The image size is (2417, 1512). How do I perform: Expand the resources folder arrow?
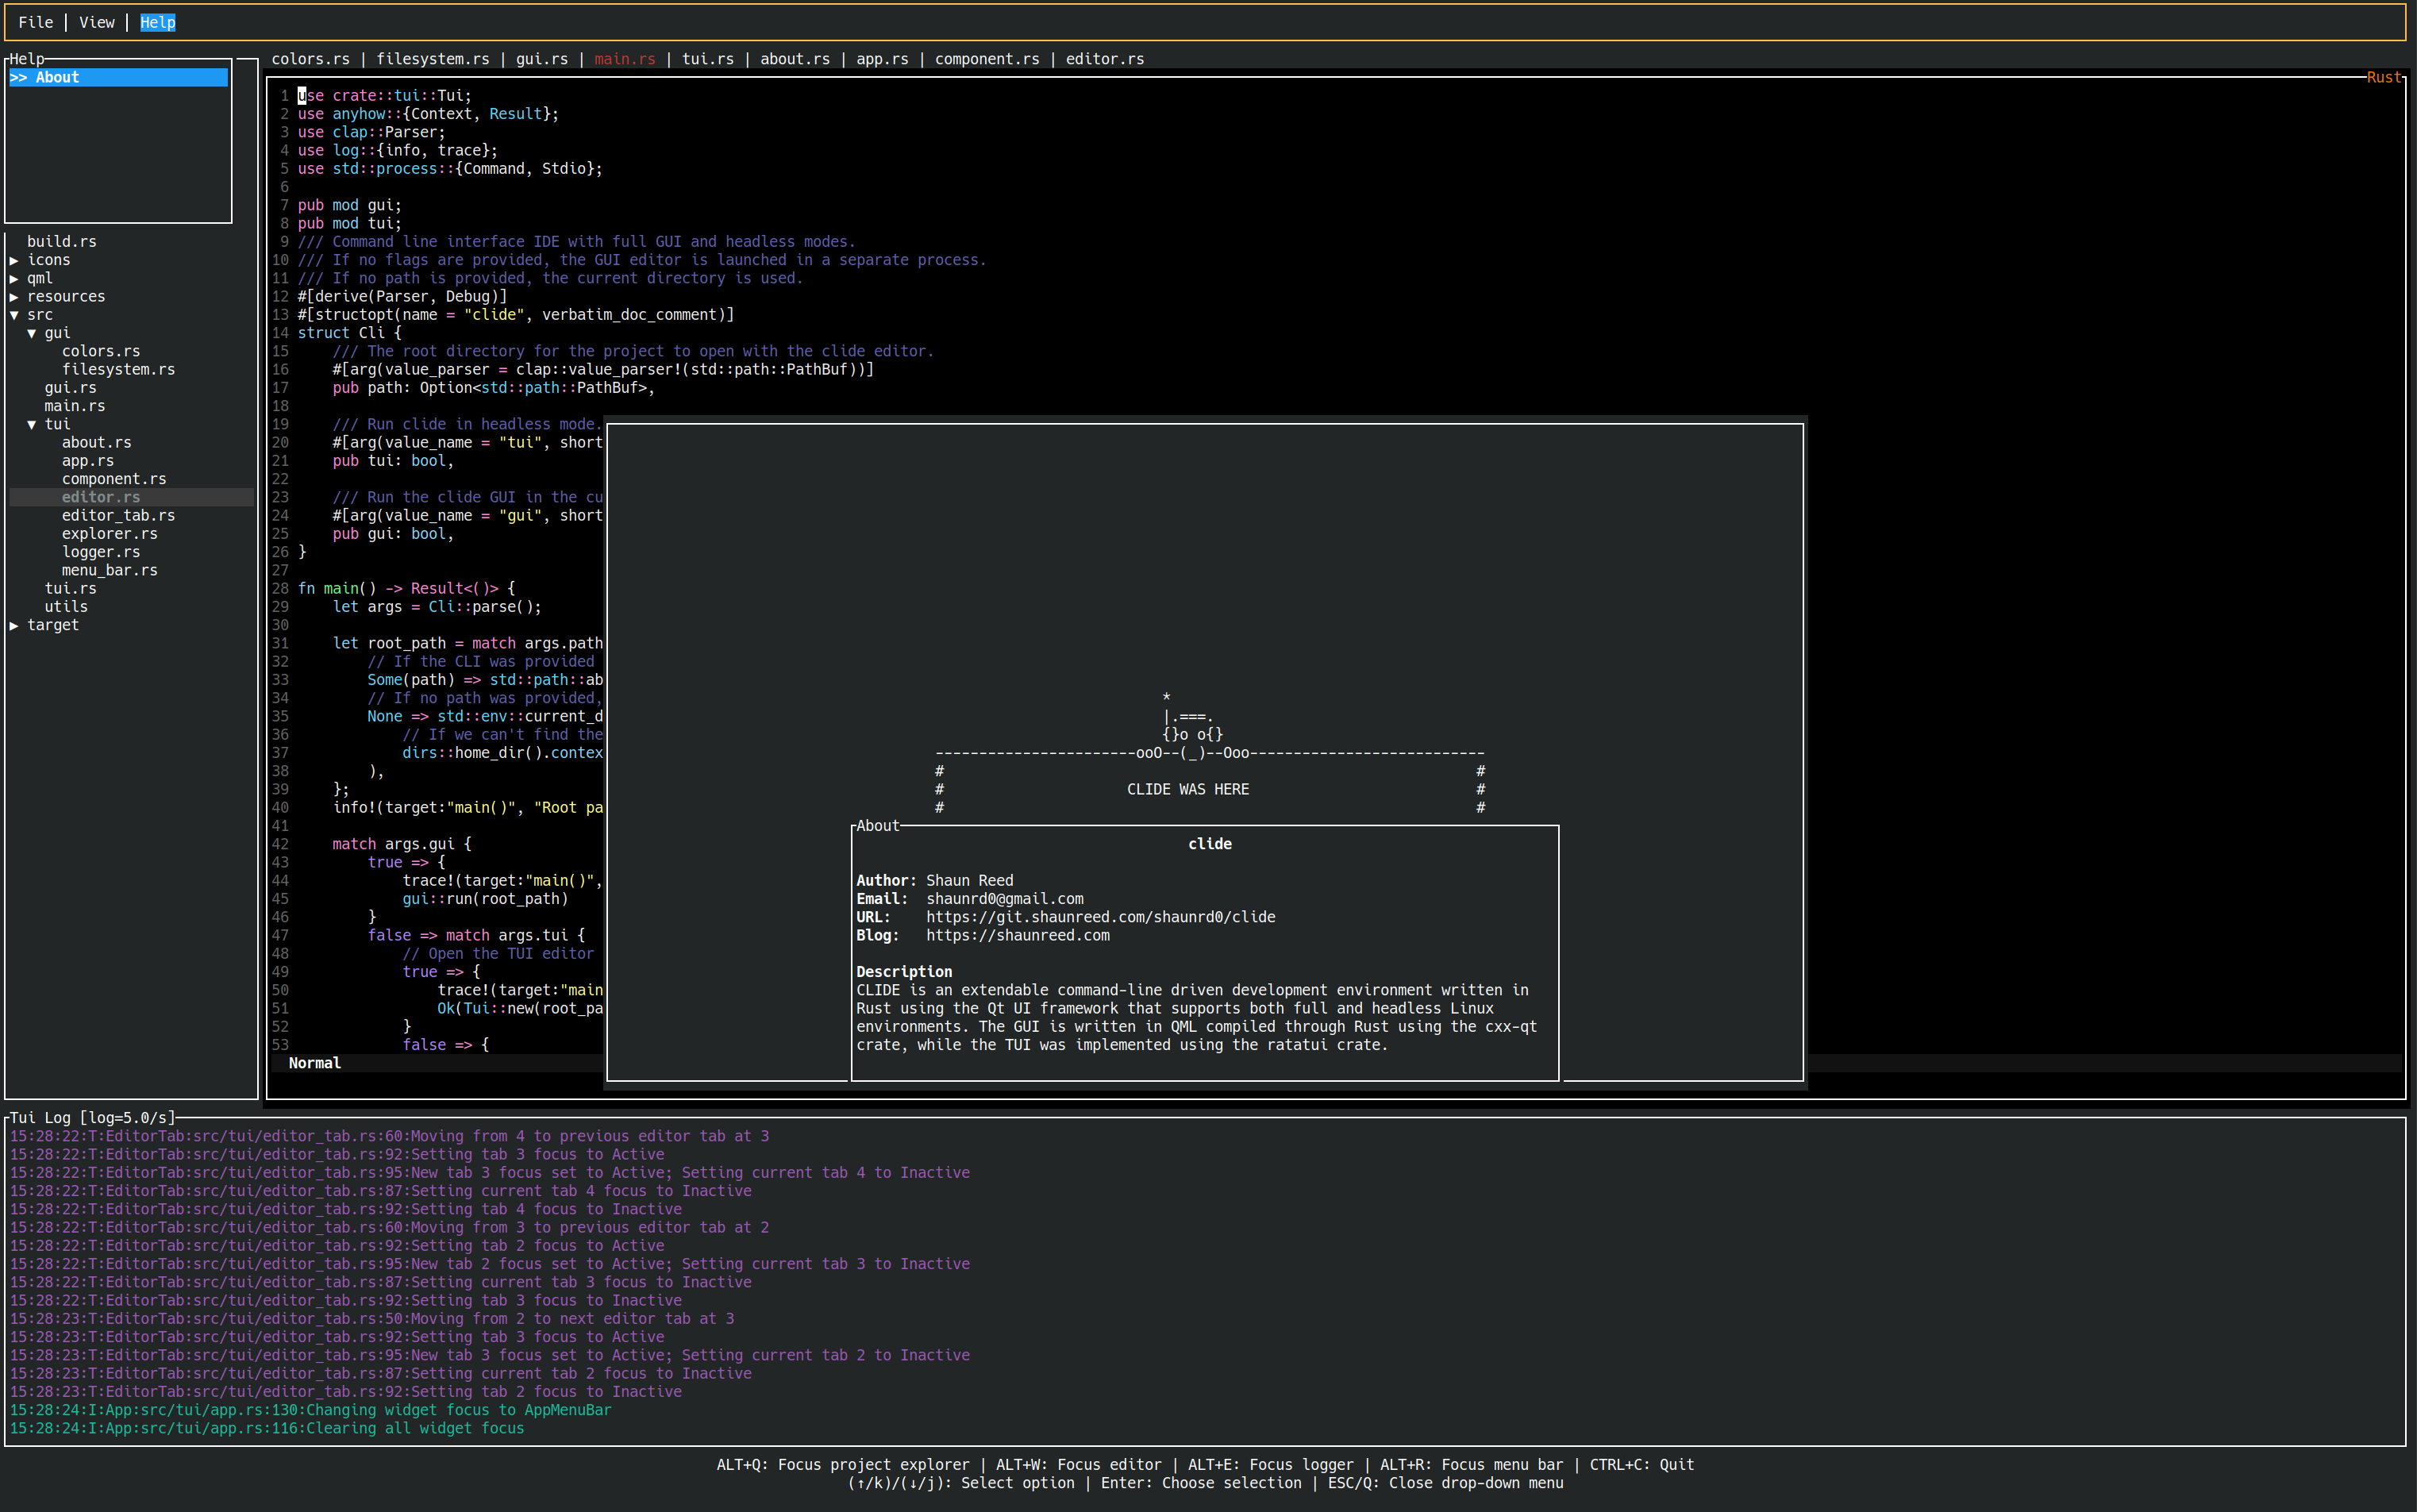click(14, 297)
